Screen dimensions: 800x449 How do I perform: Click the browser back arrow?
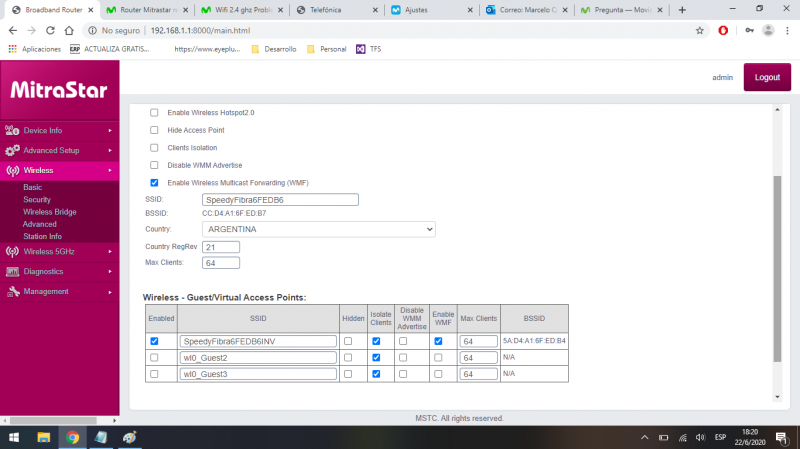[13, 31]
